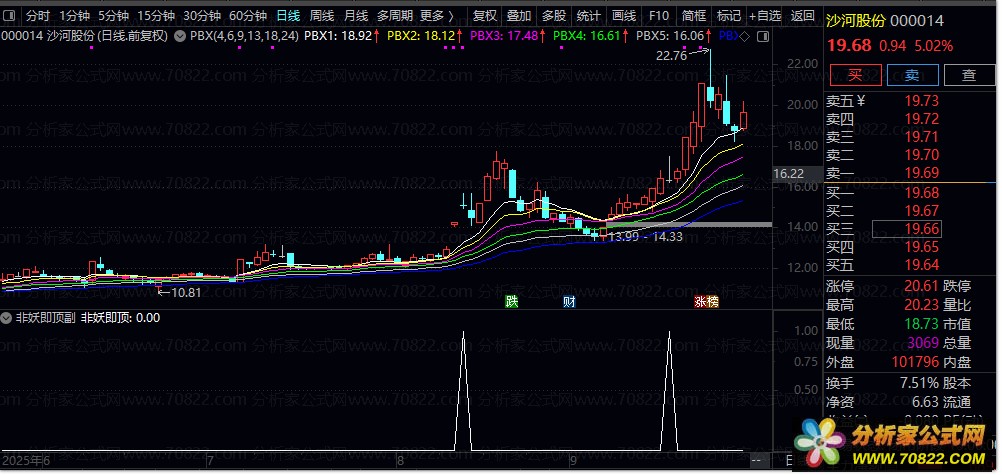Click the 涨榜 event marker on chart
Screen dimensions: 1002x475
706,301
